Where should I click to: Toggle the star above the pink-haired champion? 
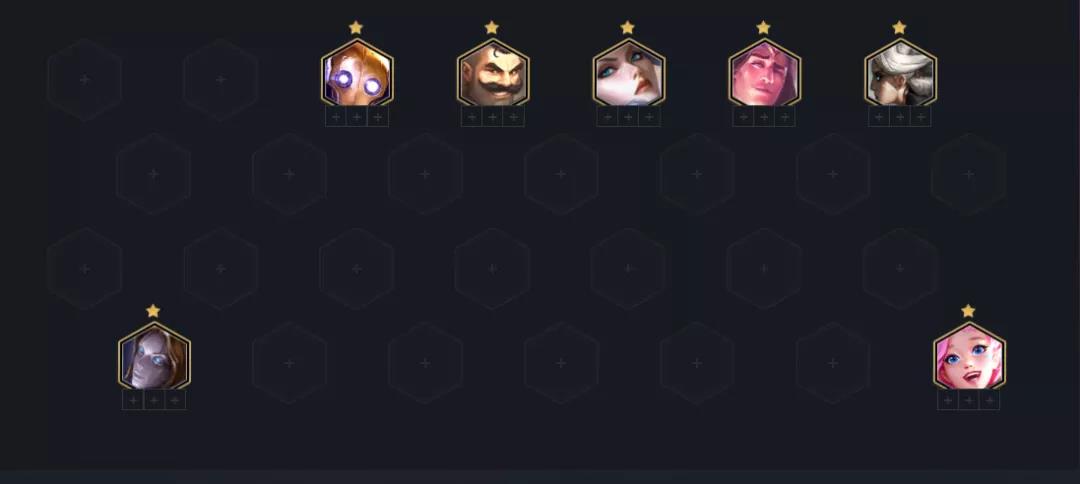click(968, 311)
